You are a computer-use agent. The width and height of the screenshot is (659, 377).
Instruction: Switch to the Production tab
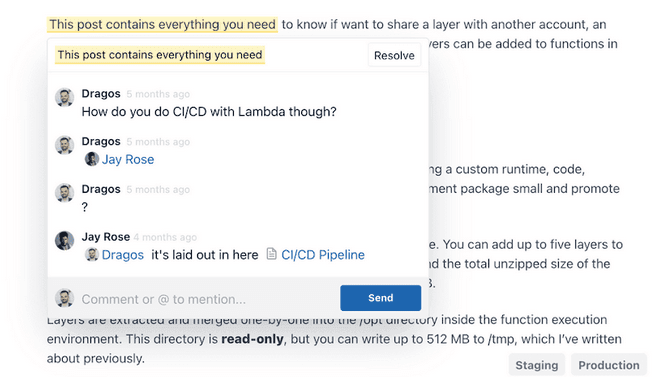click(609, 365)
